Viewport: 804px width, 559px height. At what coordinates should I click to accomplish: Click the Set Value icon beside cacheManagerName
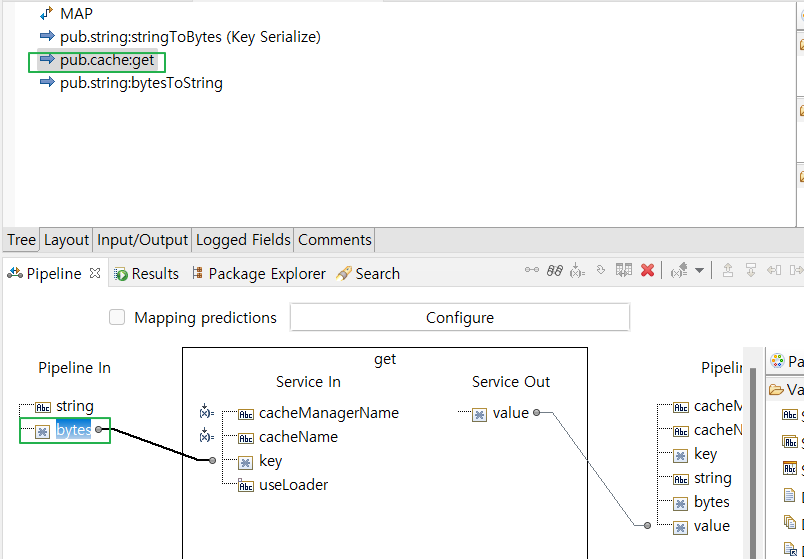(205, 412)
